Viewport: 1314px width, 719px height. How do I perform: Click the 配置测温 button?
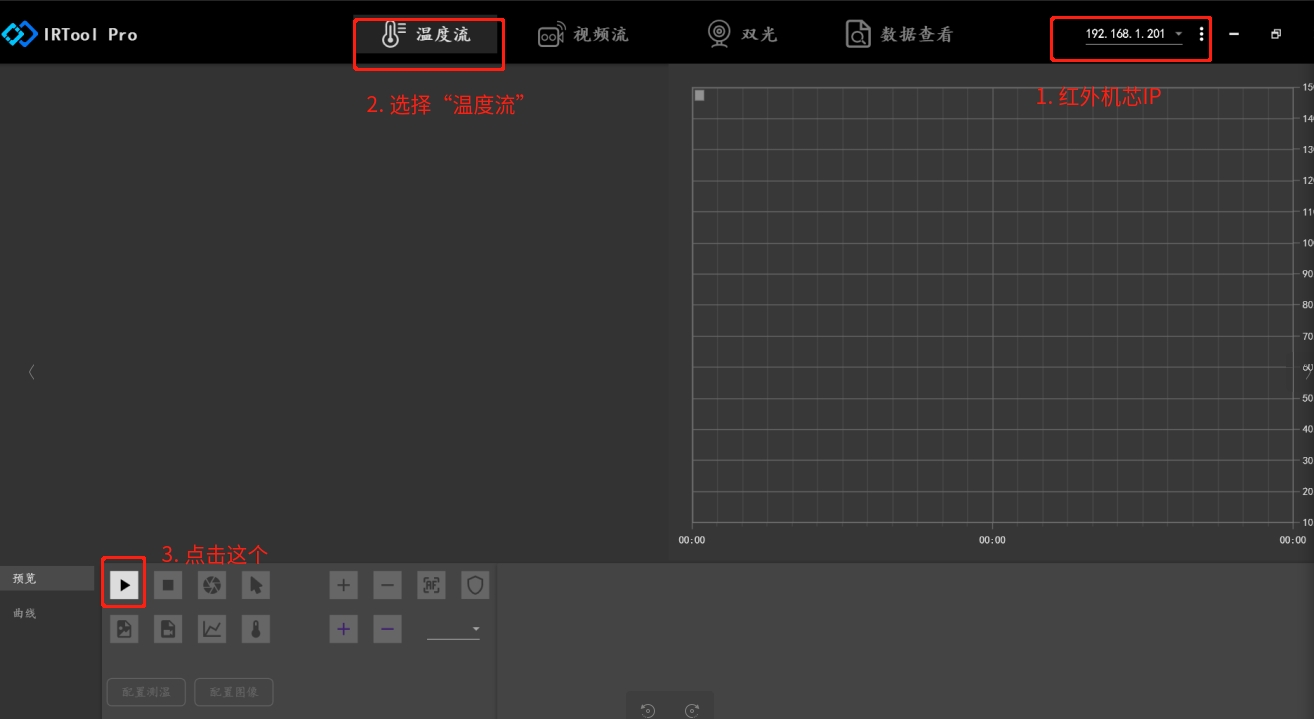click(x=146, y=692)
